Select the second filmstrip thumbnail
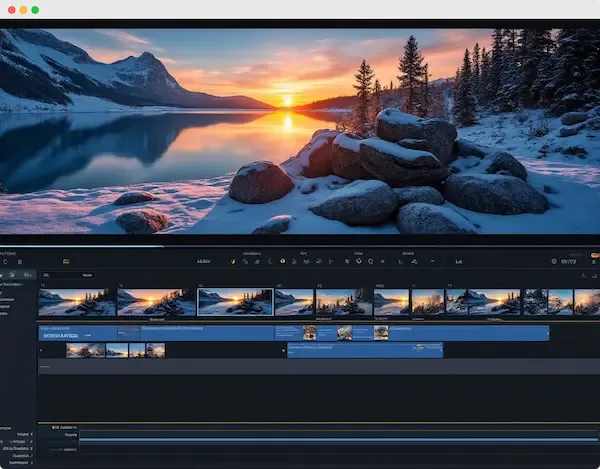 coord(156,302)
